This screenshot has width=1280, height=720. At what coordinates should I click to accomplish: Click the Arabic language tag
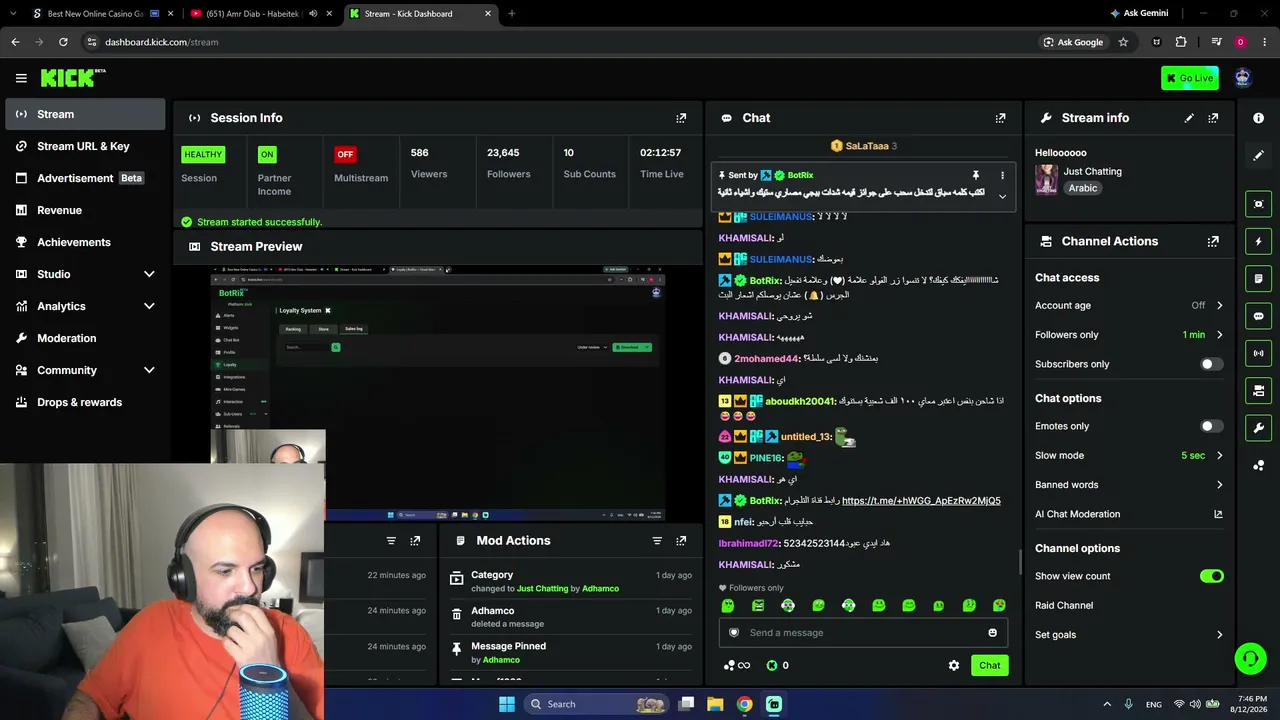[x=1082, y=188]
